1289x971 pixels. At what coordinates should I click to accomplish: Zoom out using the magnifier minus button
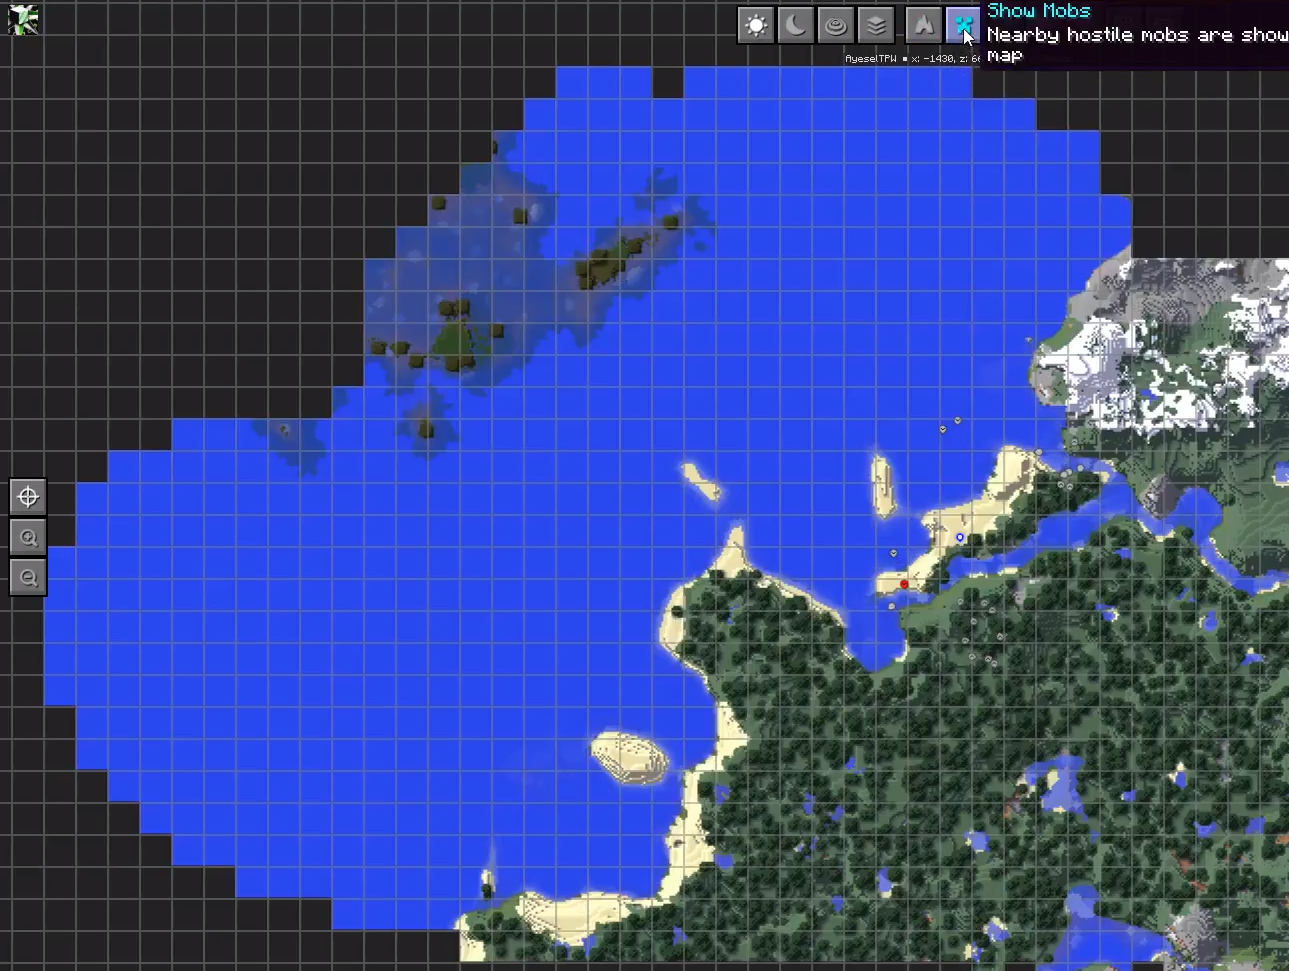pyautogui.click(x=27, y=576)
